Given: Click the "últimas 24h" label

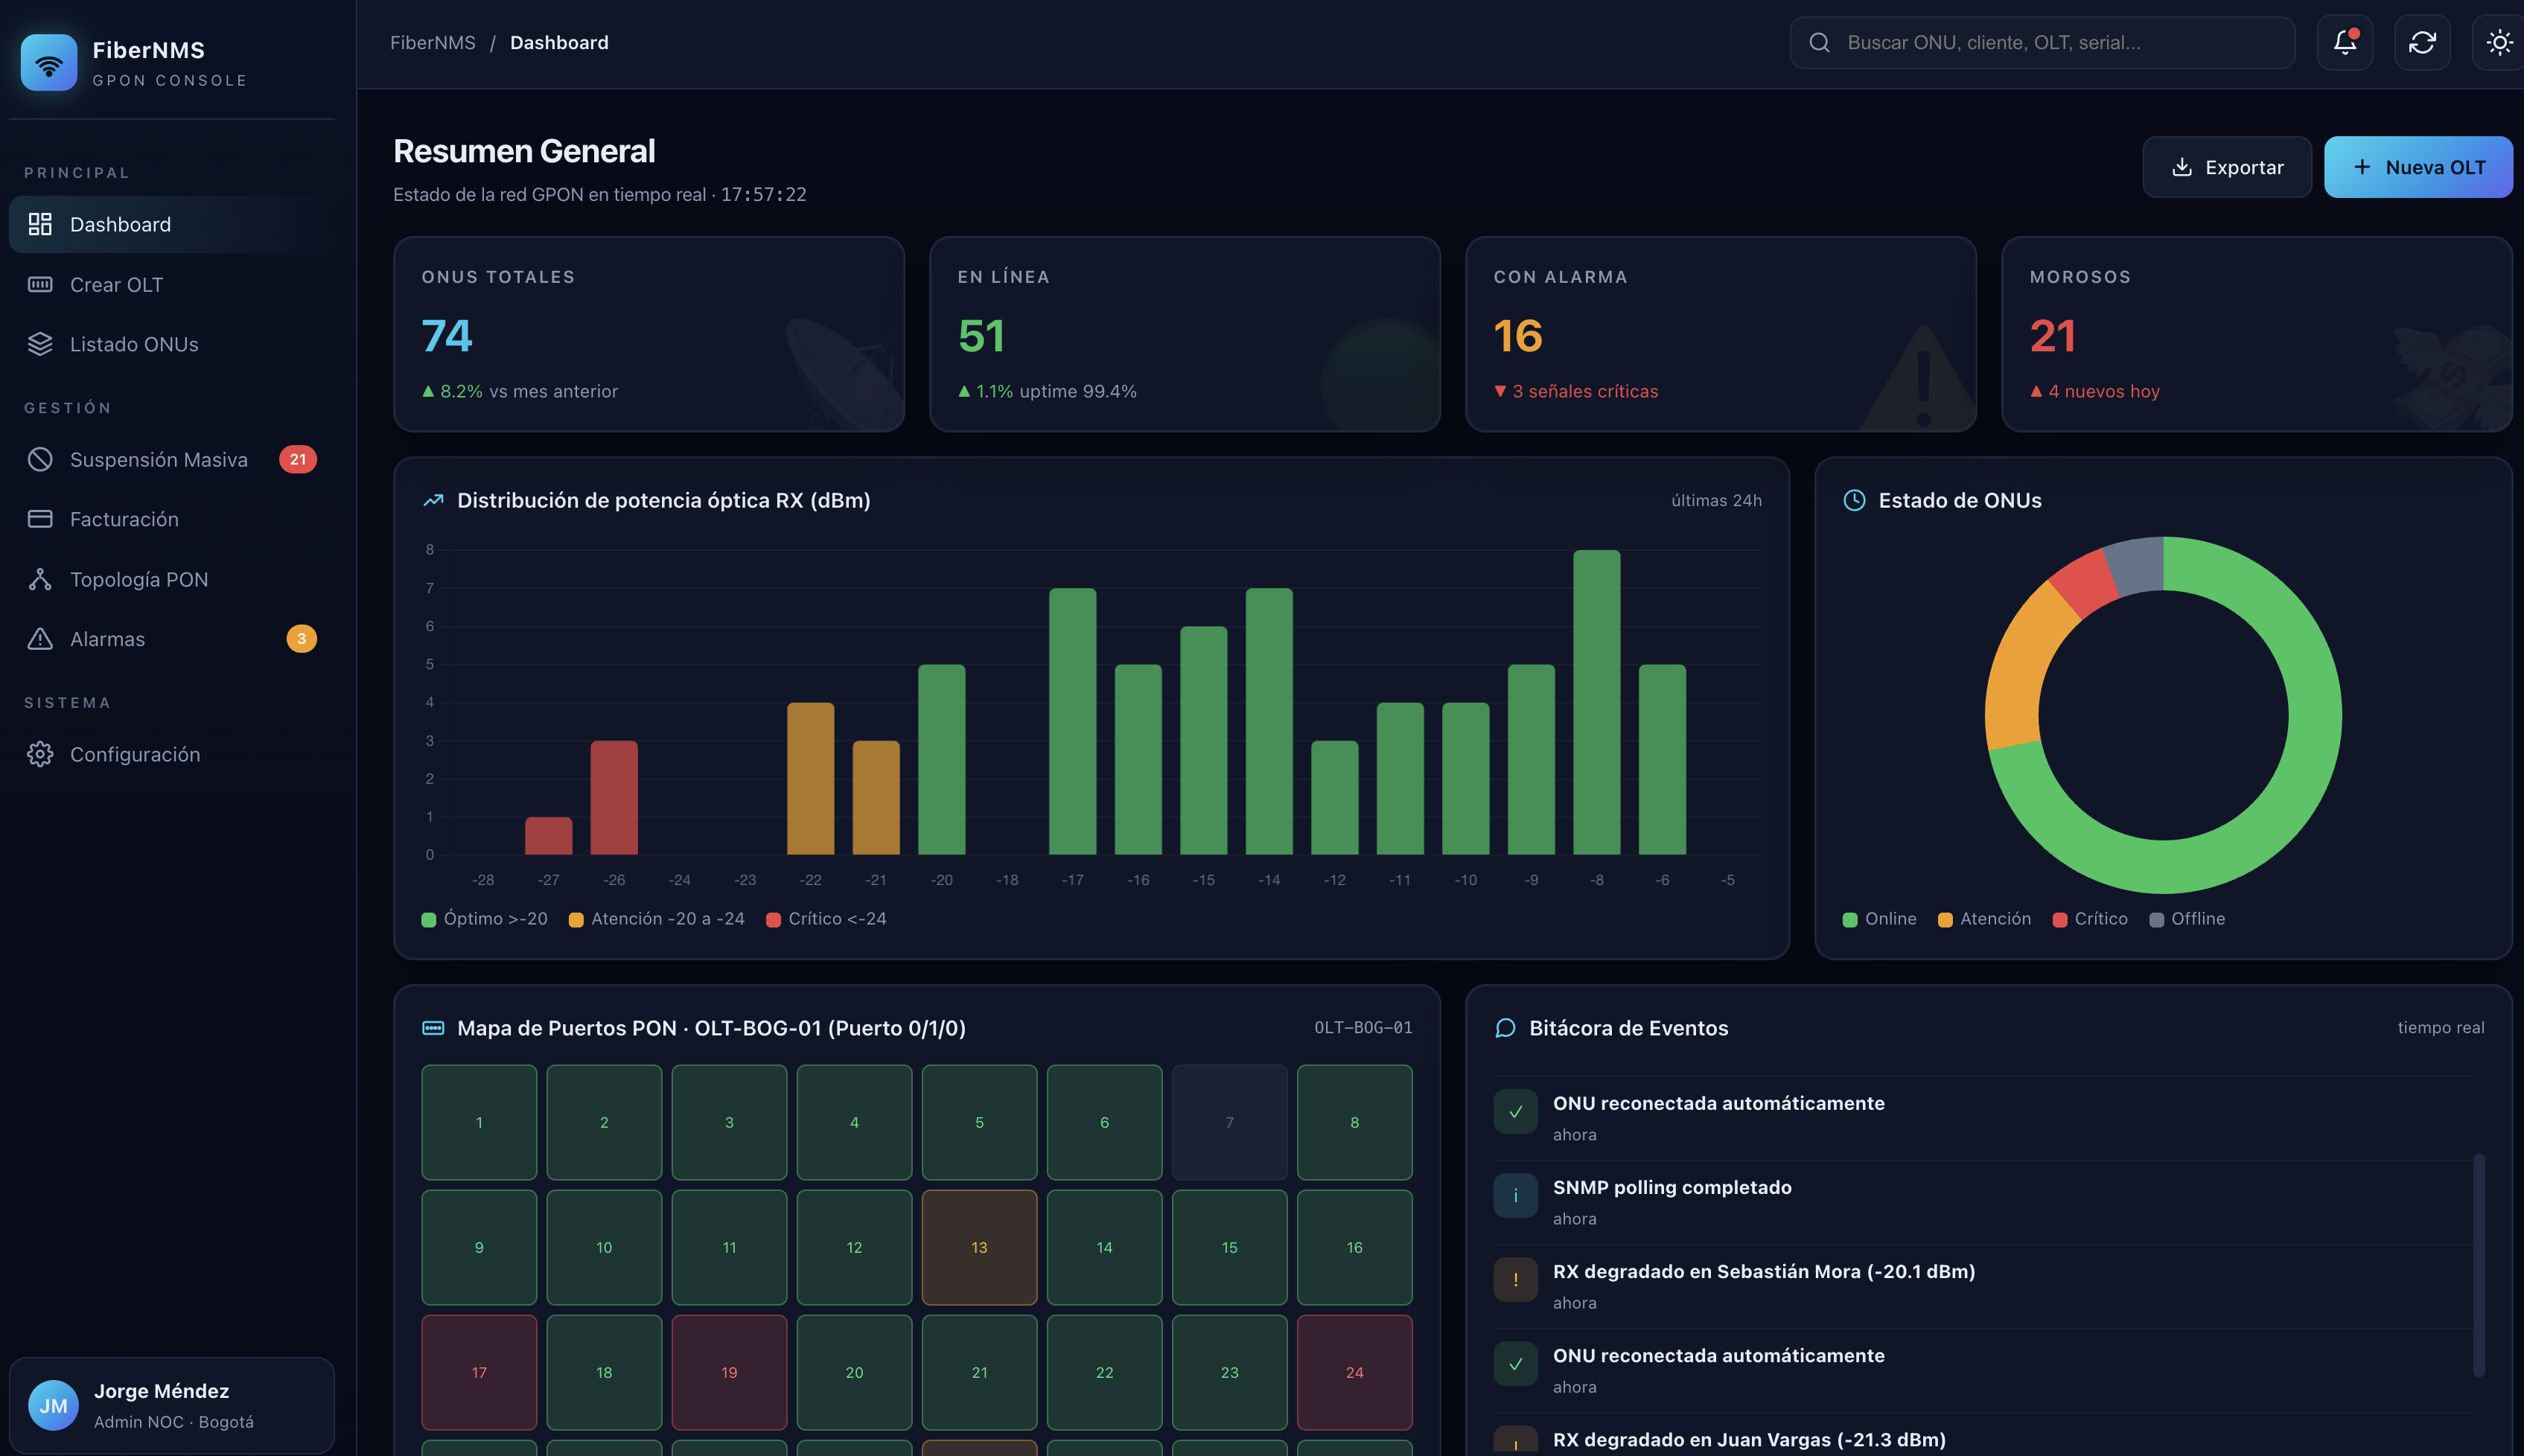Looking at the screenshot, I should point(1717,500).
